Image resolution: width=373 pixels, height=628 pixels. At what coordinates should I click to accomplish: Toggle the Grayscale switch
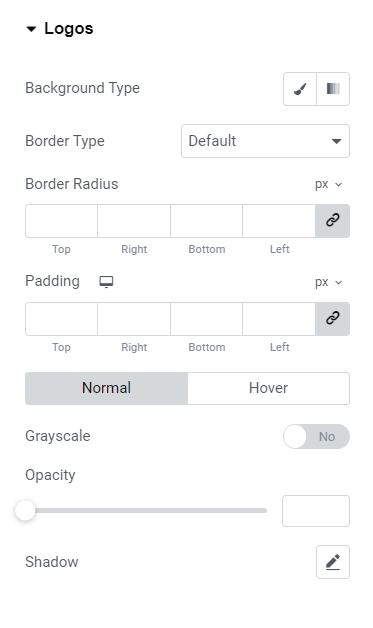tap(316, 436)
